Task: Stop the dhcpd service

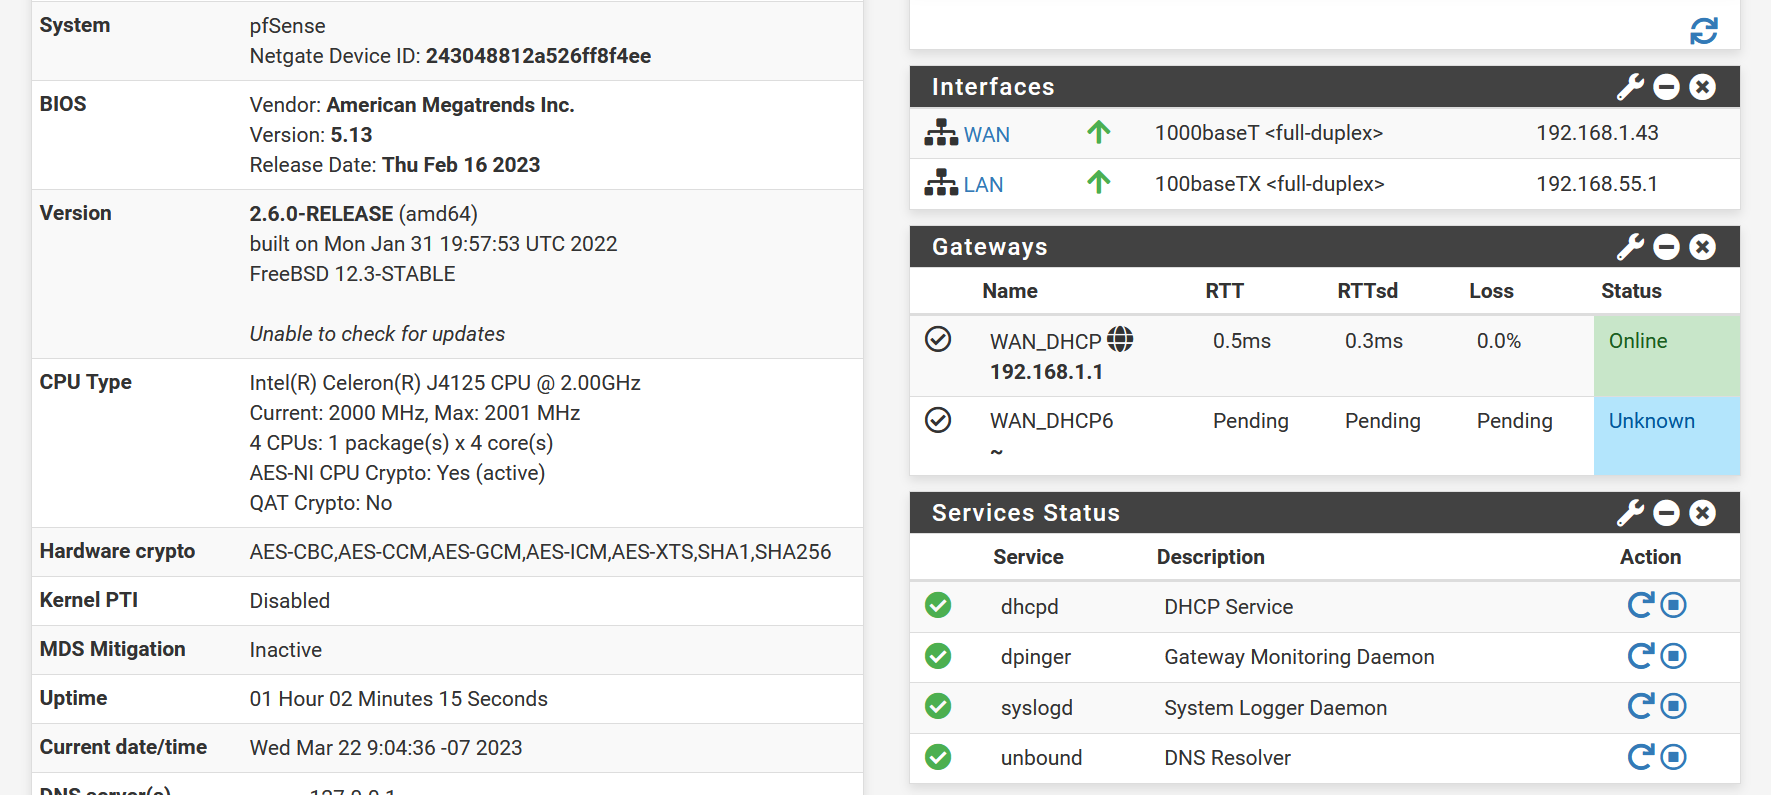Action: (x=1674, y=605)
